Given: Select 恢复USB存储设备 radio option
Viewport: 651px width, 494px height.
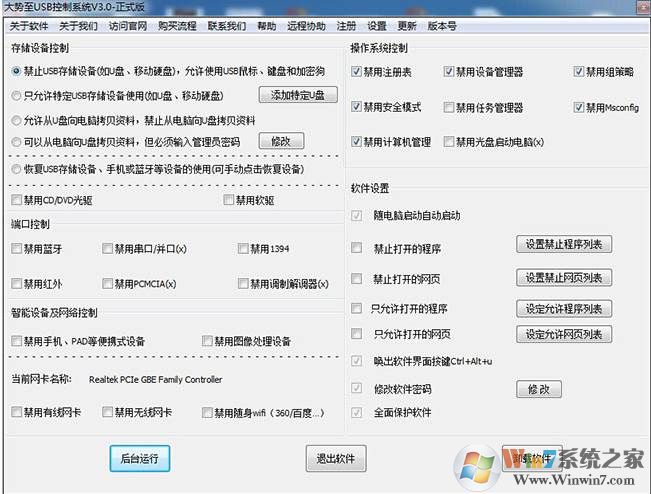Looking at the screenshot, I should pos(16,169).
